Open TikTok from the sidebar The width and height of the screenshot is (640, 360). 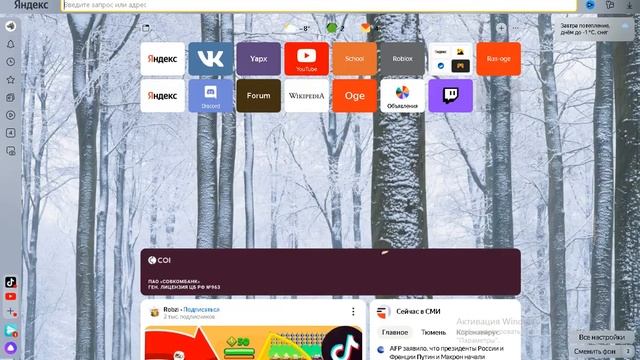(11, 282)
